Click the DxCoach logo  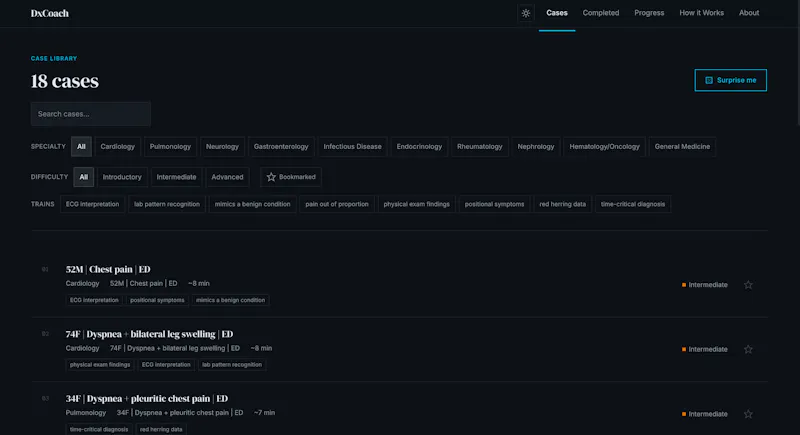tap(49, 13)
